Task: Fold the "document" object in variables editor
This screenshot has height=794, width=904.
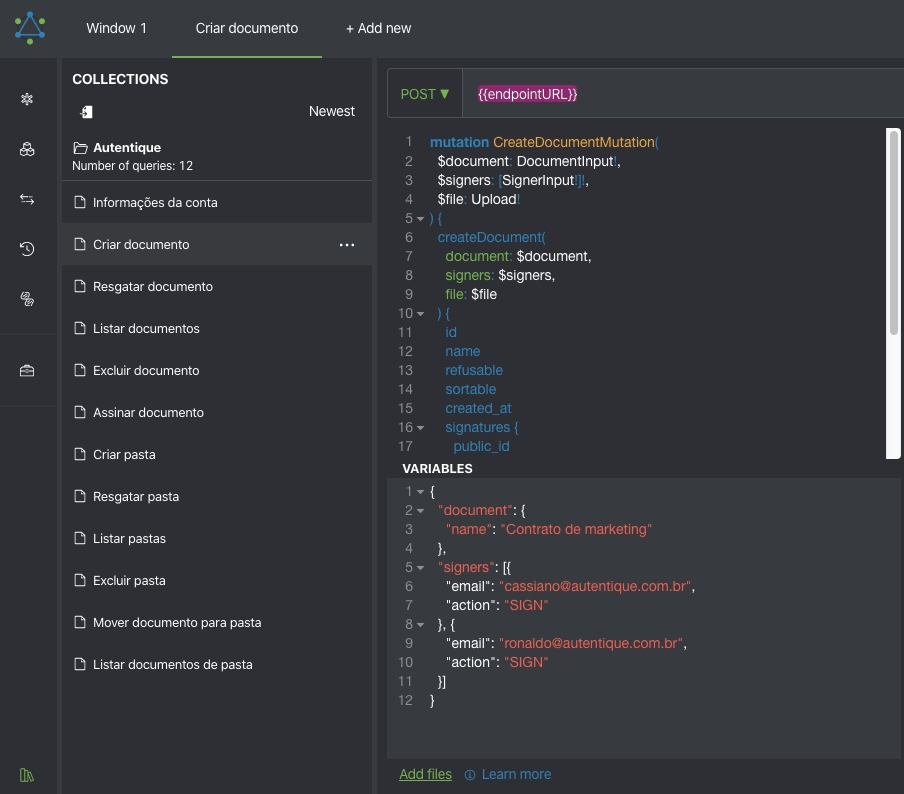Action: point(420,511)
